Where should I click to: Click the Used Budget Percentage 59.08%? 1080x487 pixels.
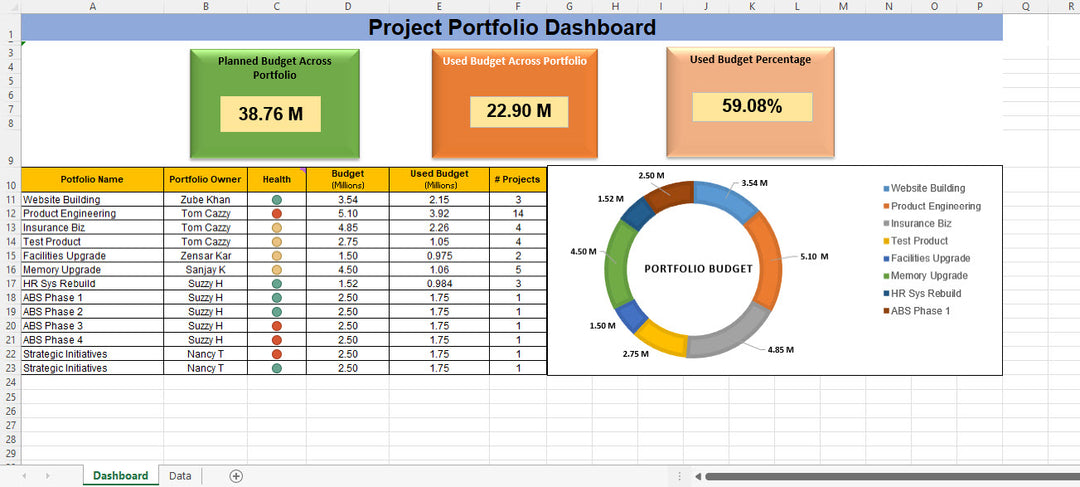(752, 107)
